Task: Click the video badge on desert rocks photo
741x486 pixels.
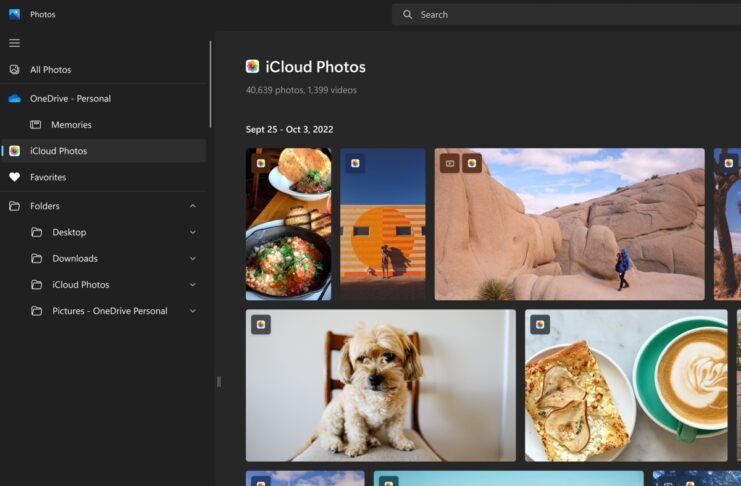Action: (450, 164)
